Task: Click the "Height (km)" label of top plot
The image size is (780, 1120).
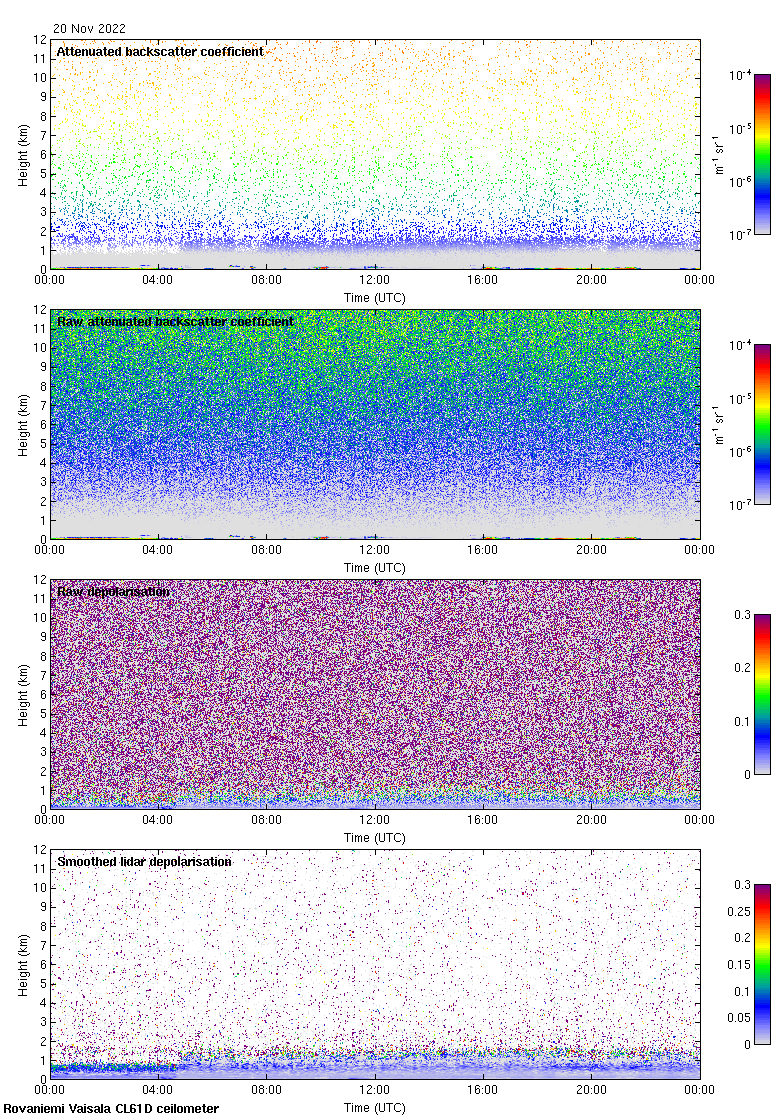Action: 24,154
